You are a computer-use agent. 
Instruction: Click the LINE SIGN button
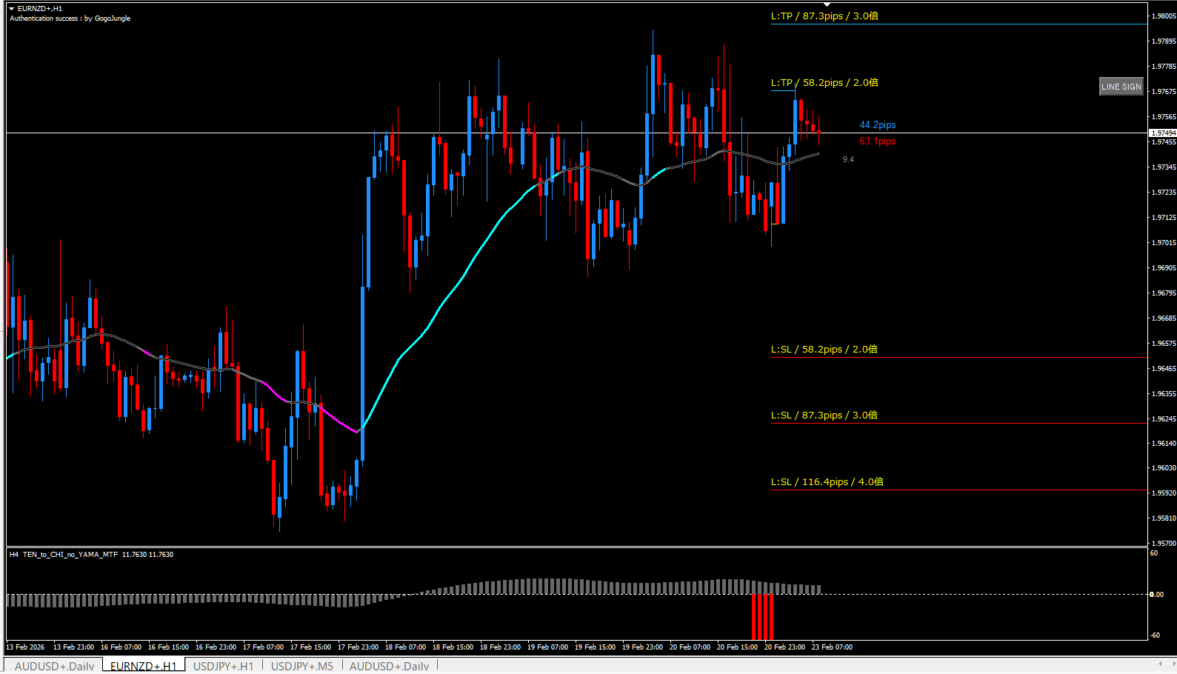1120,87
